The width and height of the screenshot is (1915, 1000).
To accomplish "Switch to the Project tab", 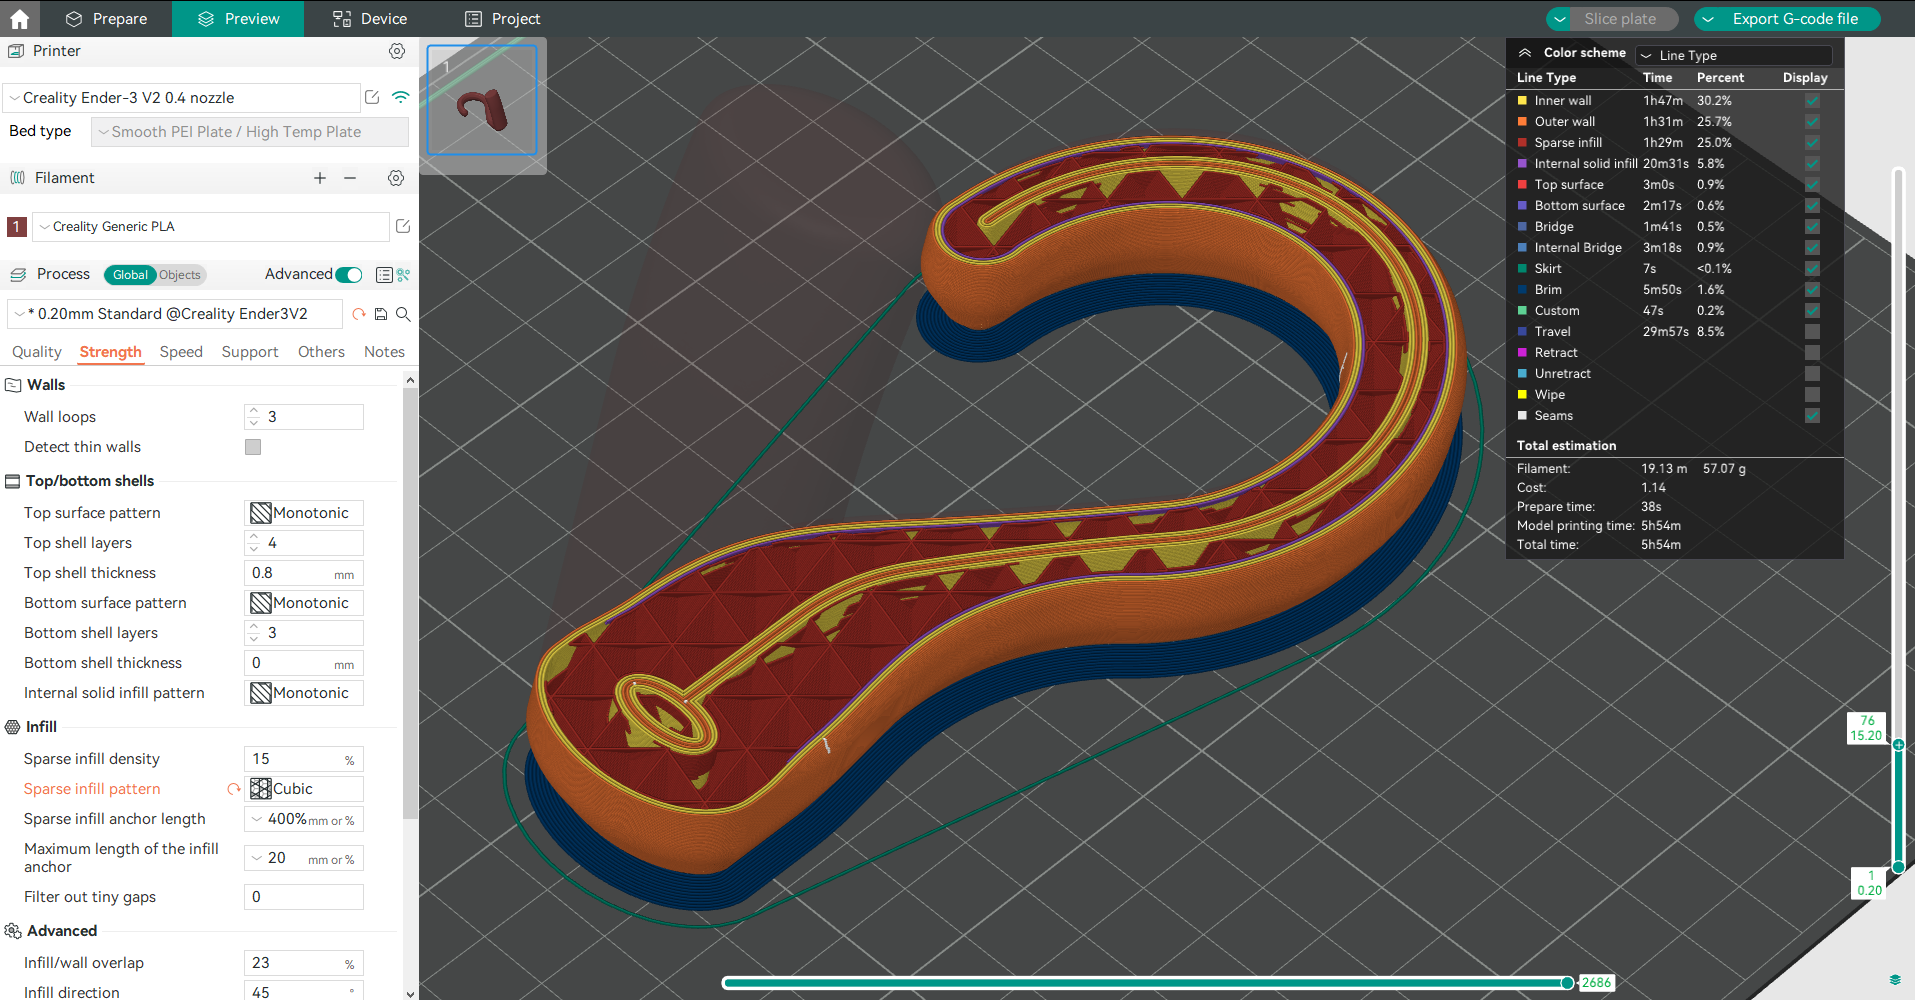I will tap(503, 19).
